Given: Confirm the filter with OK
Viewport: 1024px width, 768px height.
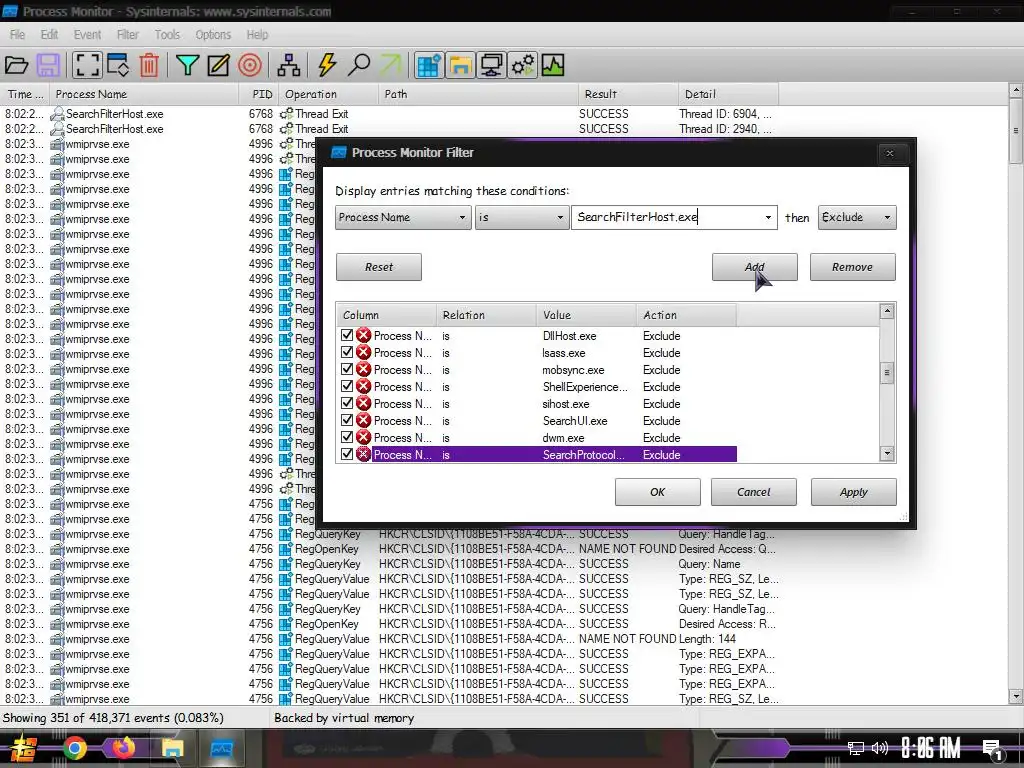Looking at the screenshot, I should [658, 492].
